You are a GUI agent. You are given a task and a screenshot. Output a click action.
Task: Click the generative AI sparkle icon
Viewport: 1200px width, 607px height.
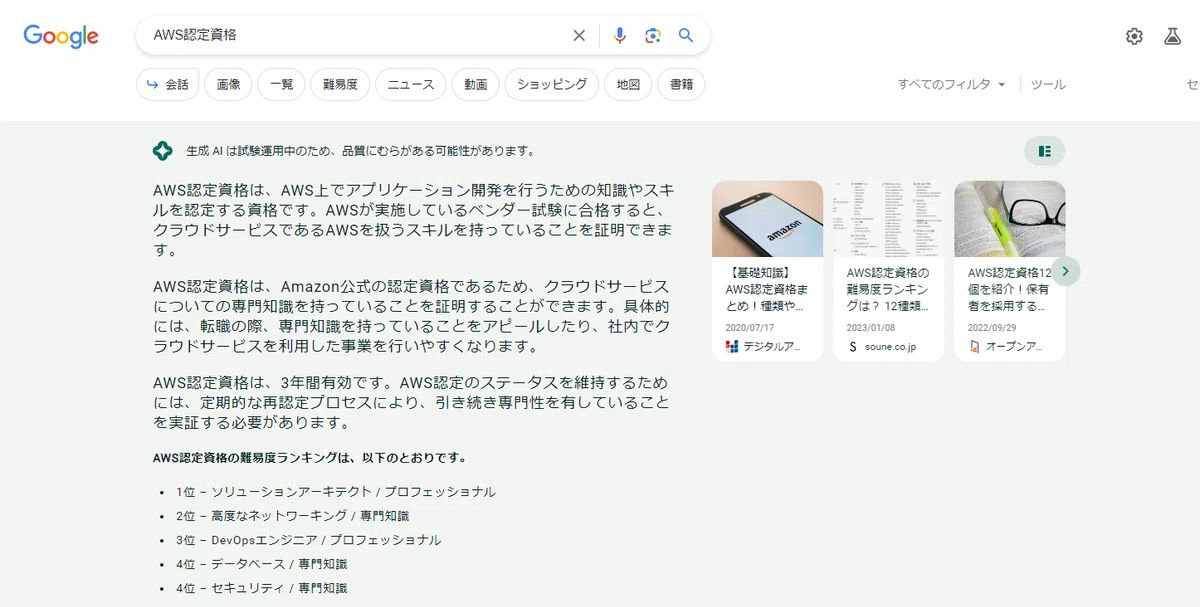162,151
